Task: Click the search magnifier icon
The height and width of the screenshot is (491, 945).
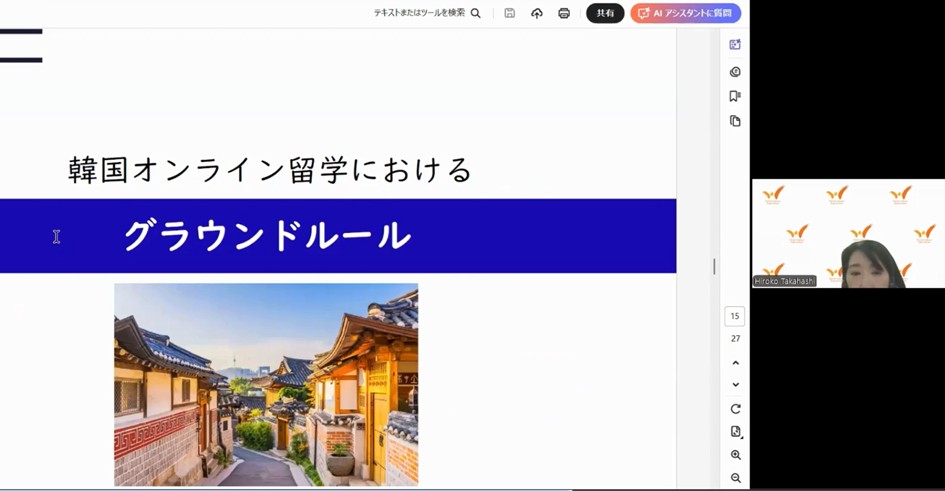Action: click(476, 13)
